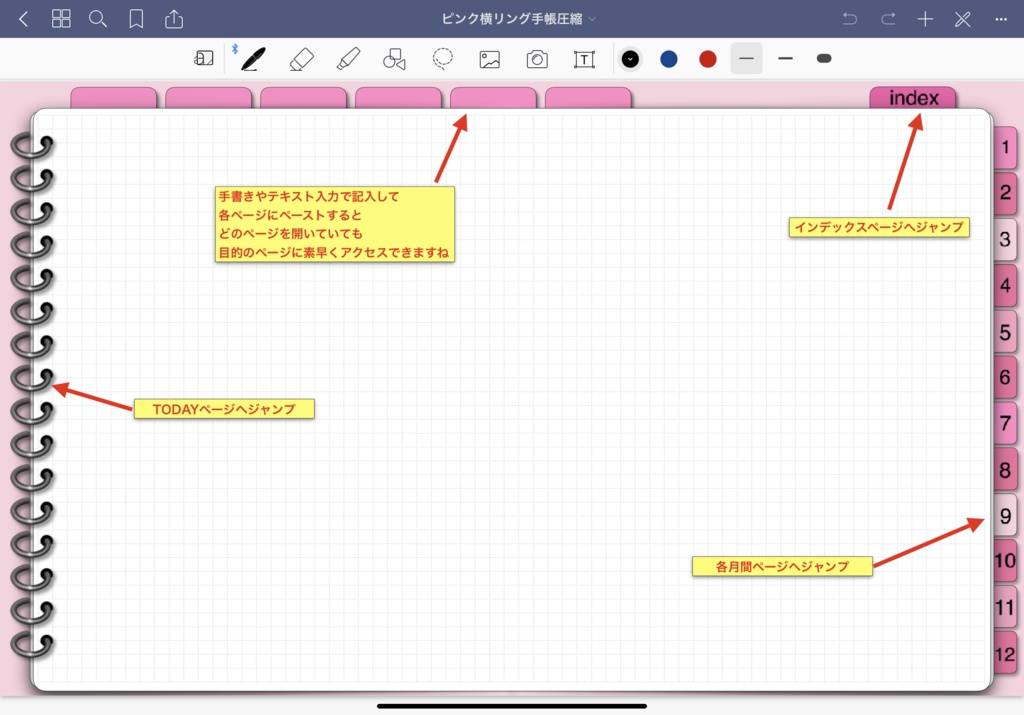Open the more options ellipsis menu
The width and height of the screenshot is (1024, 715).
(1002, 18)
